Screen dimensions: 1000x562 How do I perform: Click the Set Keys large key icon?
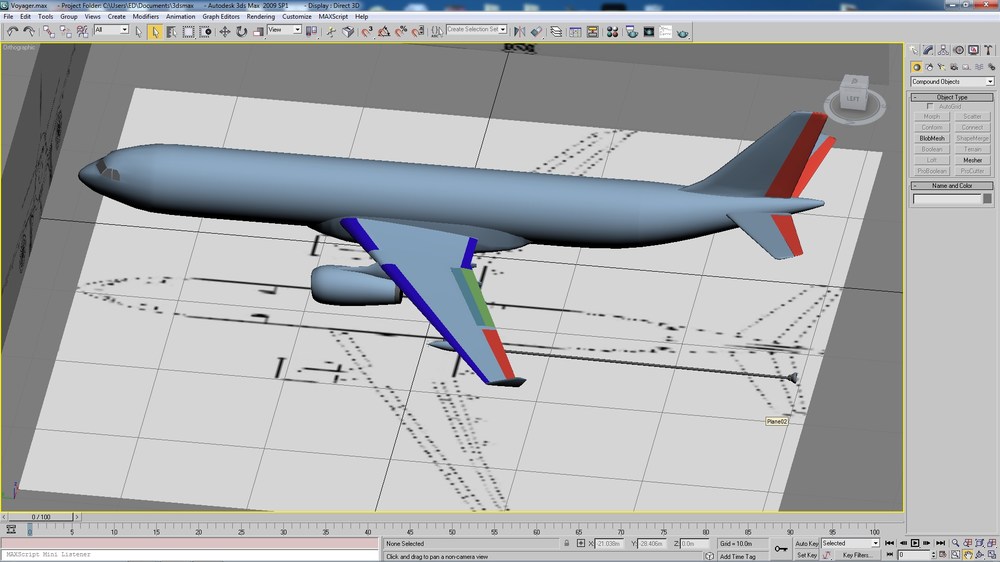coord(781,549)
